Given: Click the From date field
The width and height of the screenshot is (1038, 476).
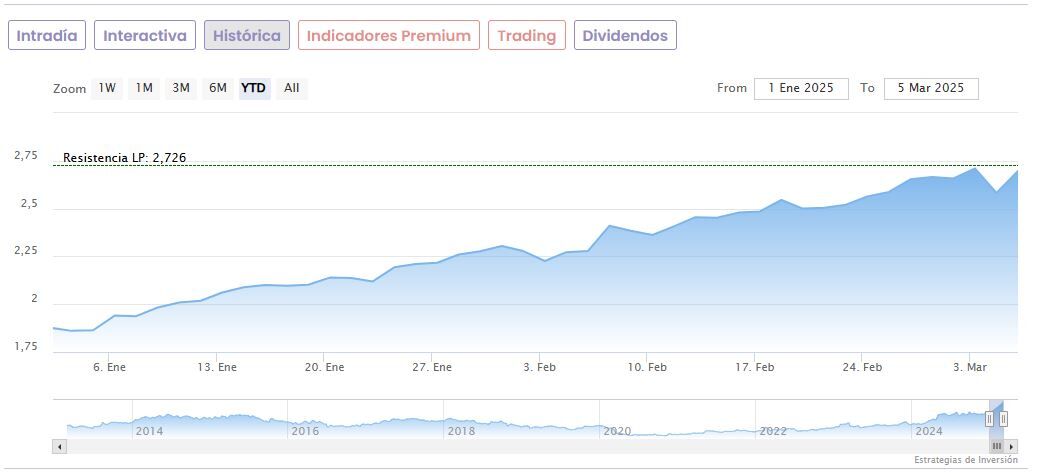Looking at the screenshot, I should (801, 88).
